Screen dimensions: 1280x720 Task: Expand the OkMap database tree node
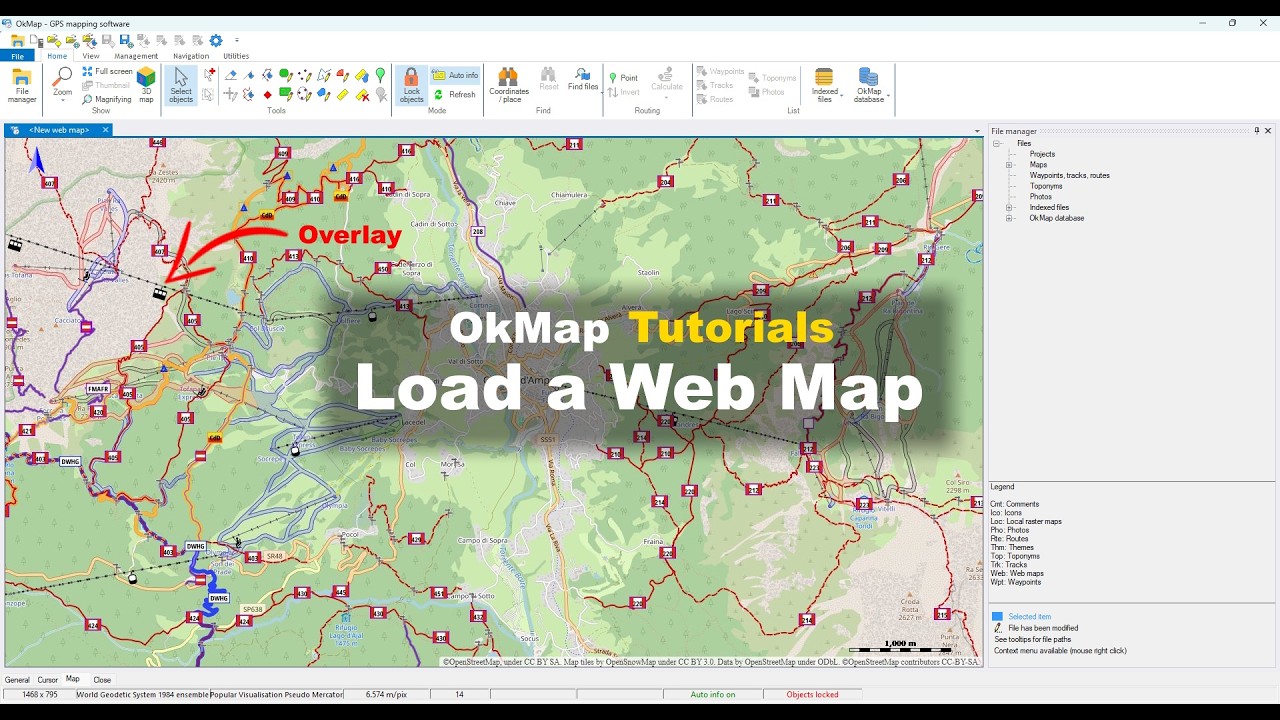click(1009, 218)
